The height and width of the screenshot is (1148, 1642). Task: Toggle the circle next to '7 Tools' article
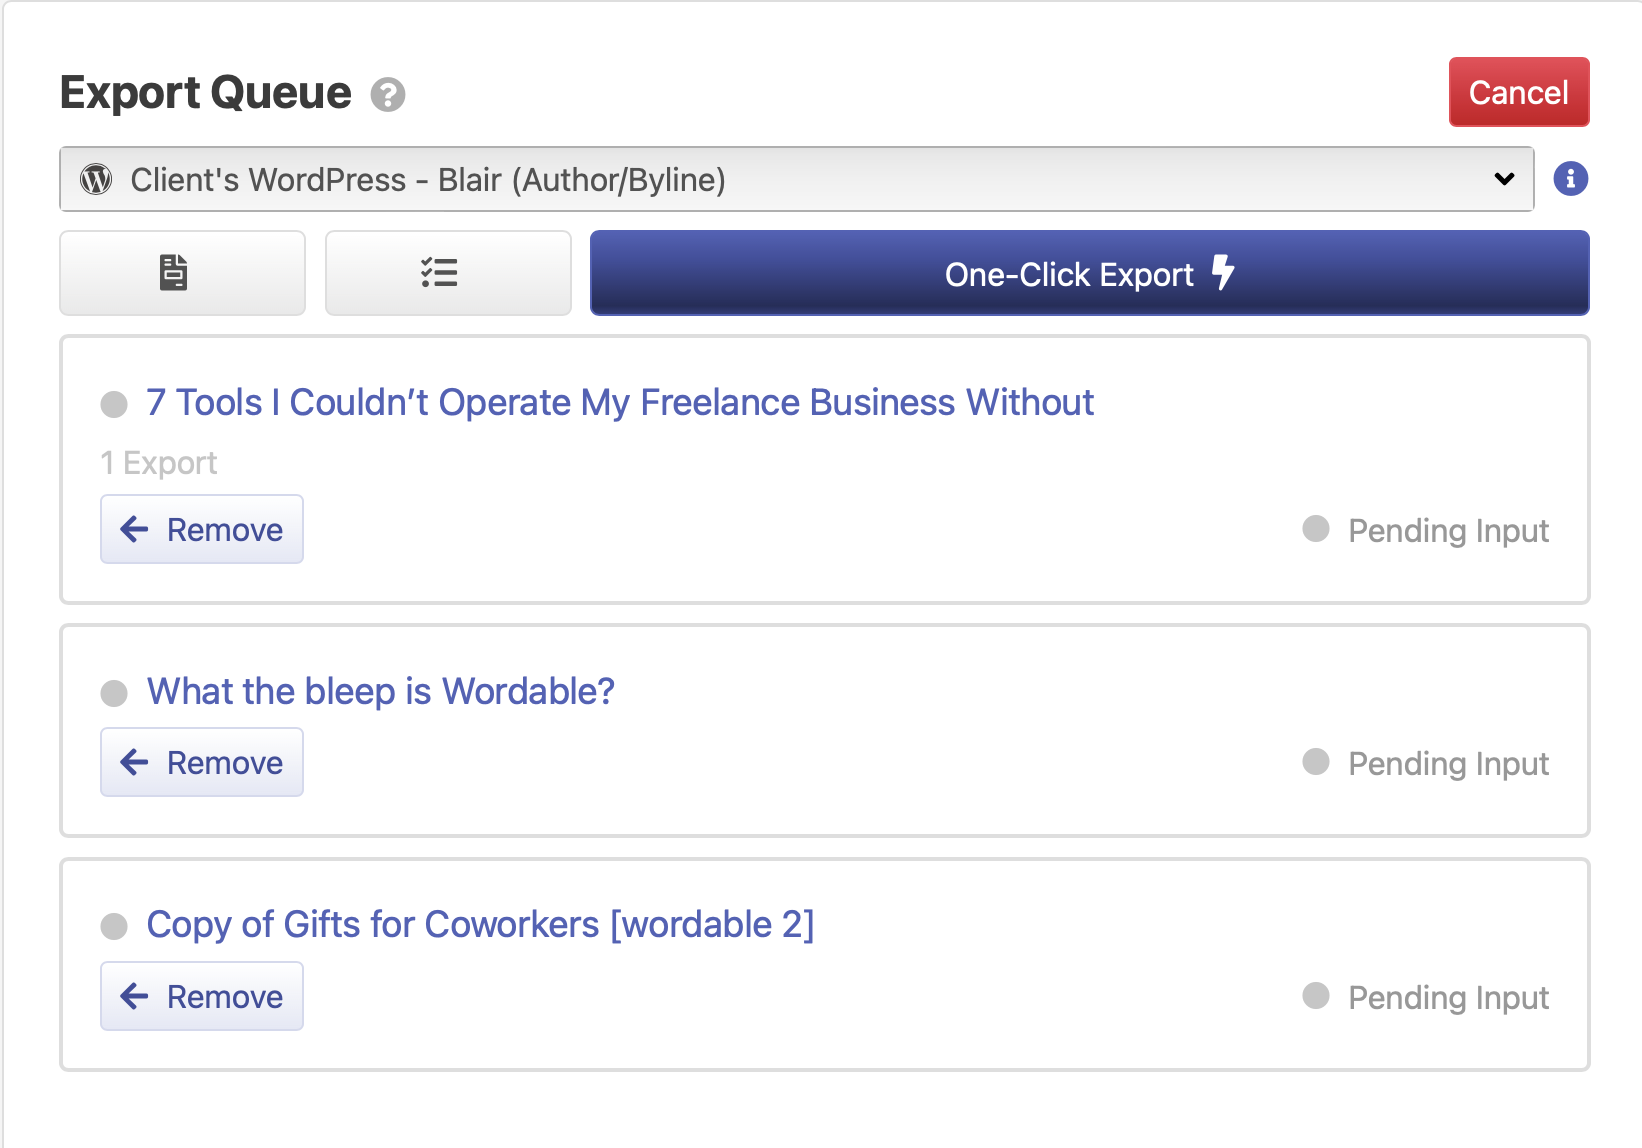(113, 403)
